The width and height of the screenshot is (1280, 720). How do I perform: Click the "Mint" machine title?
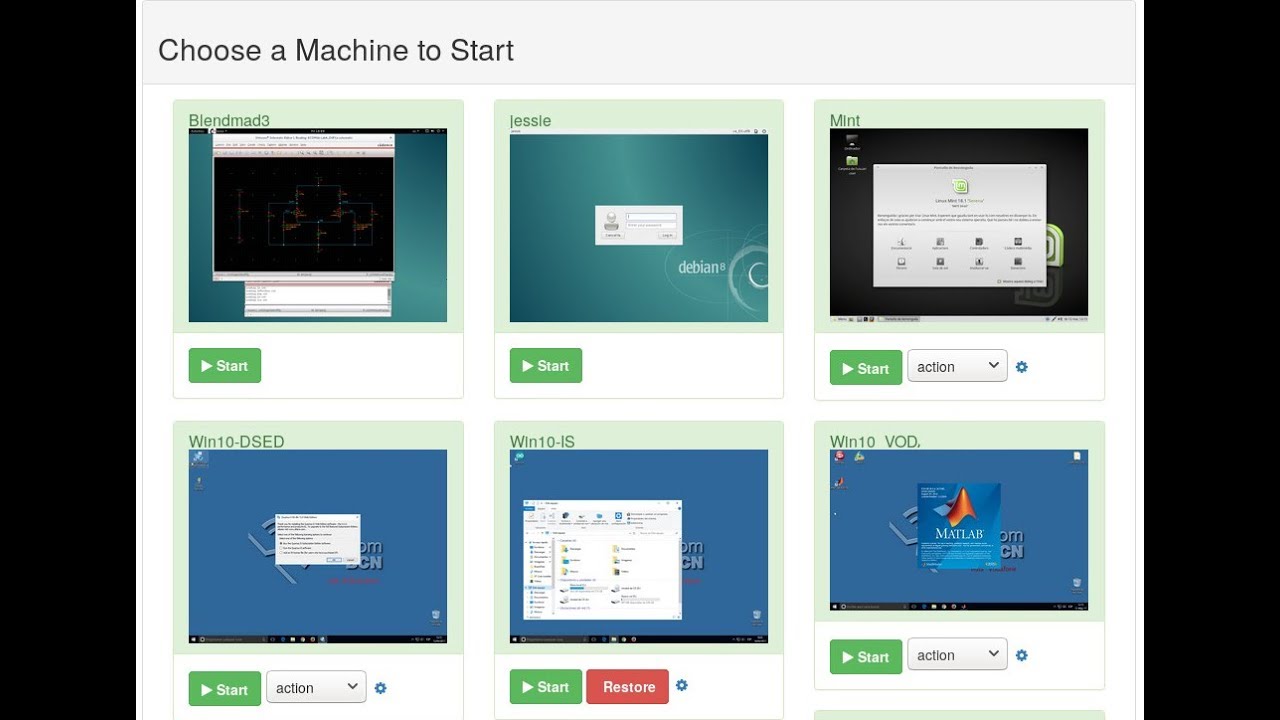tap(845, 121)
